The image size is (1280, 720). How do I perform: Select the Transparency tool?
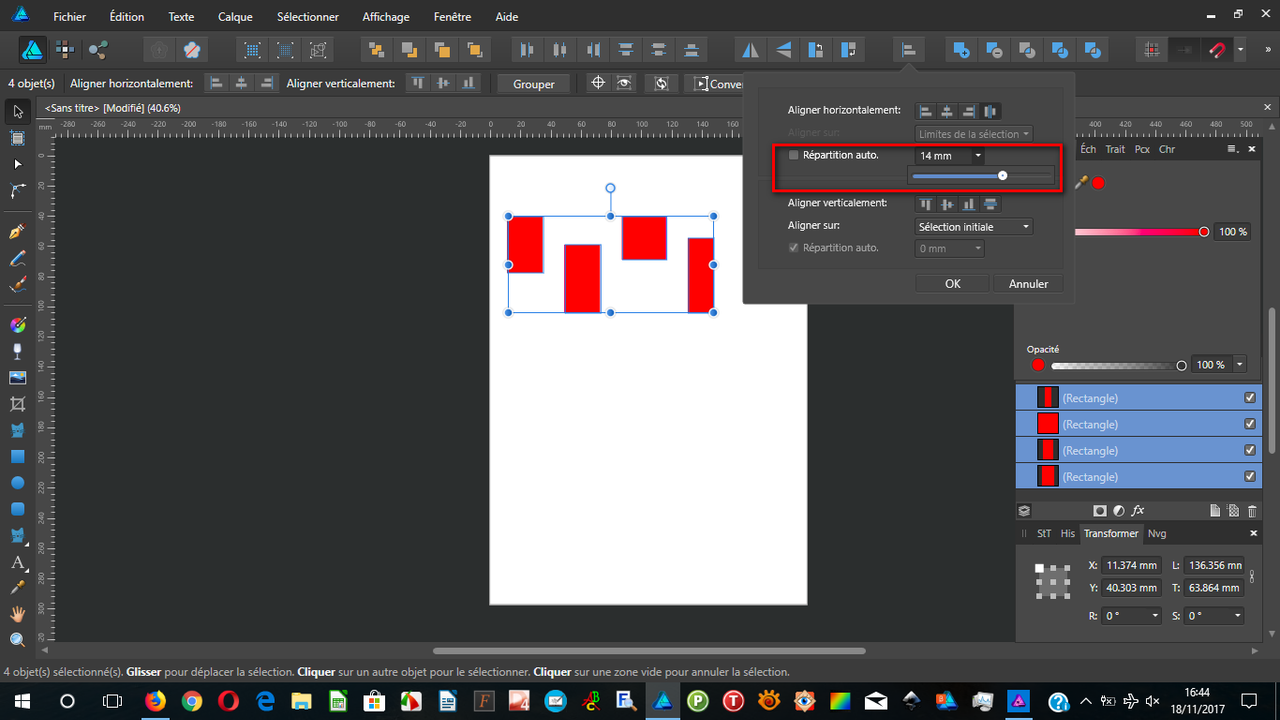tap(17, 351)
